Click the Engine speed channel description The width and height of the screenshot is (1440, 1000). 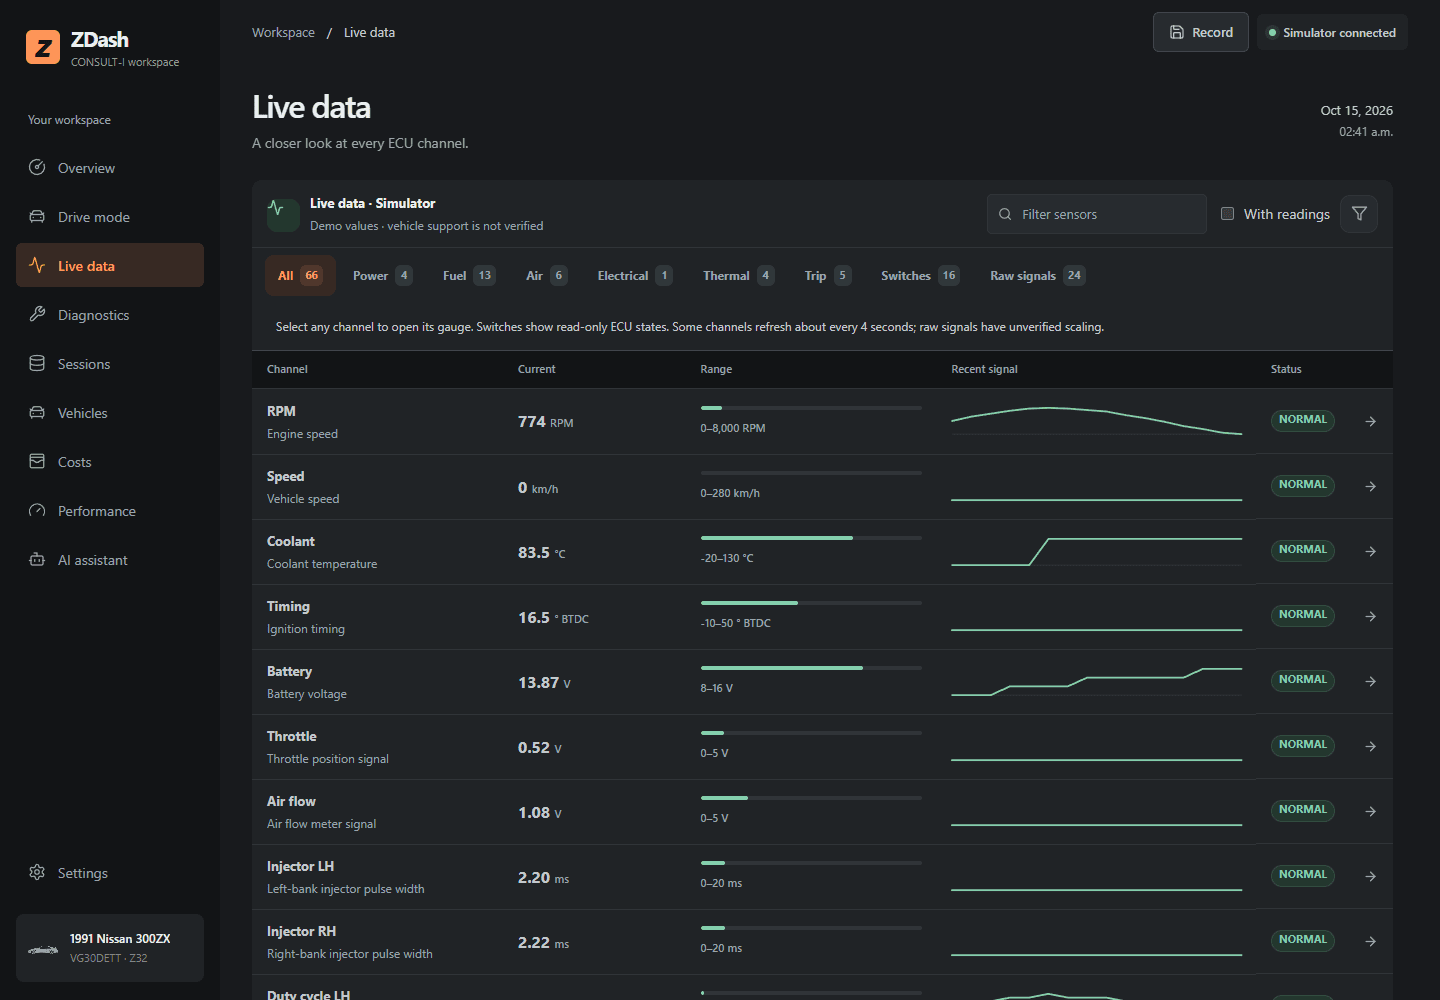(x=302, y=434)
